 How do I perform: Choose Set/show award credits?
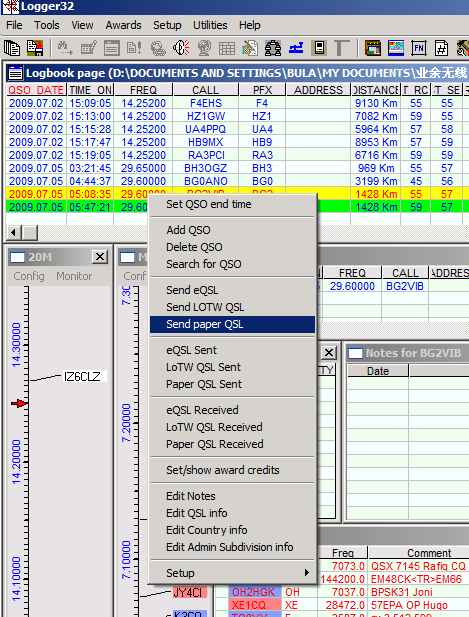[x=232, y=470]
